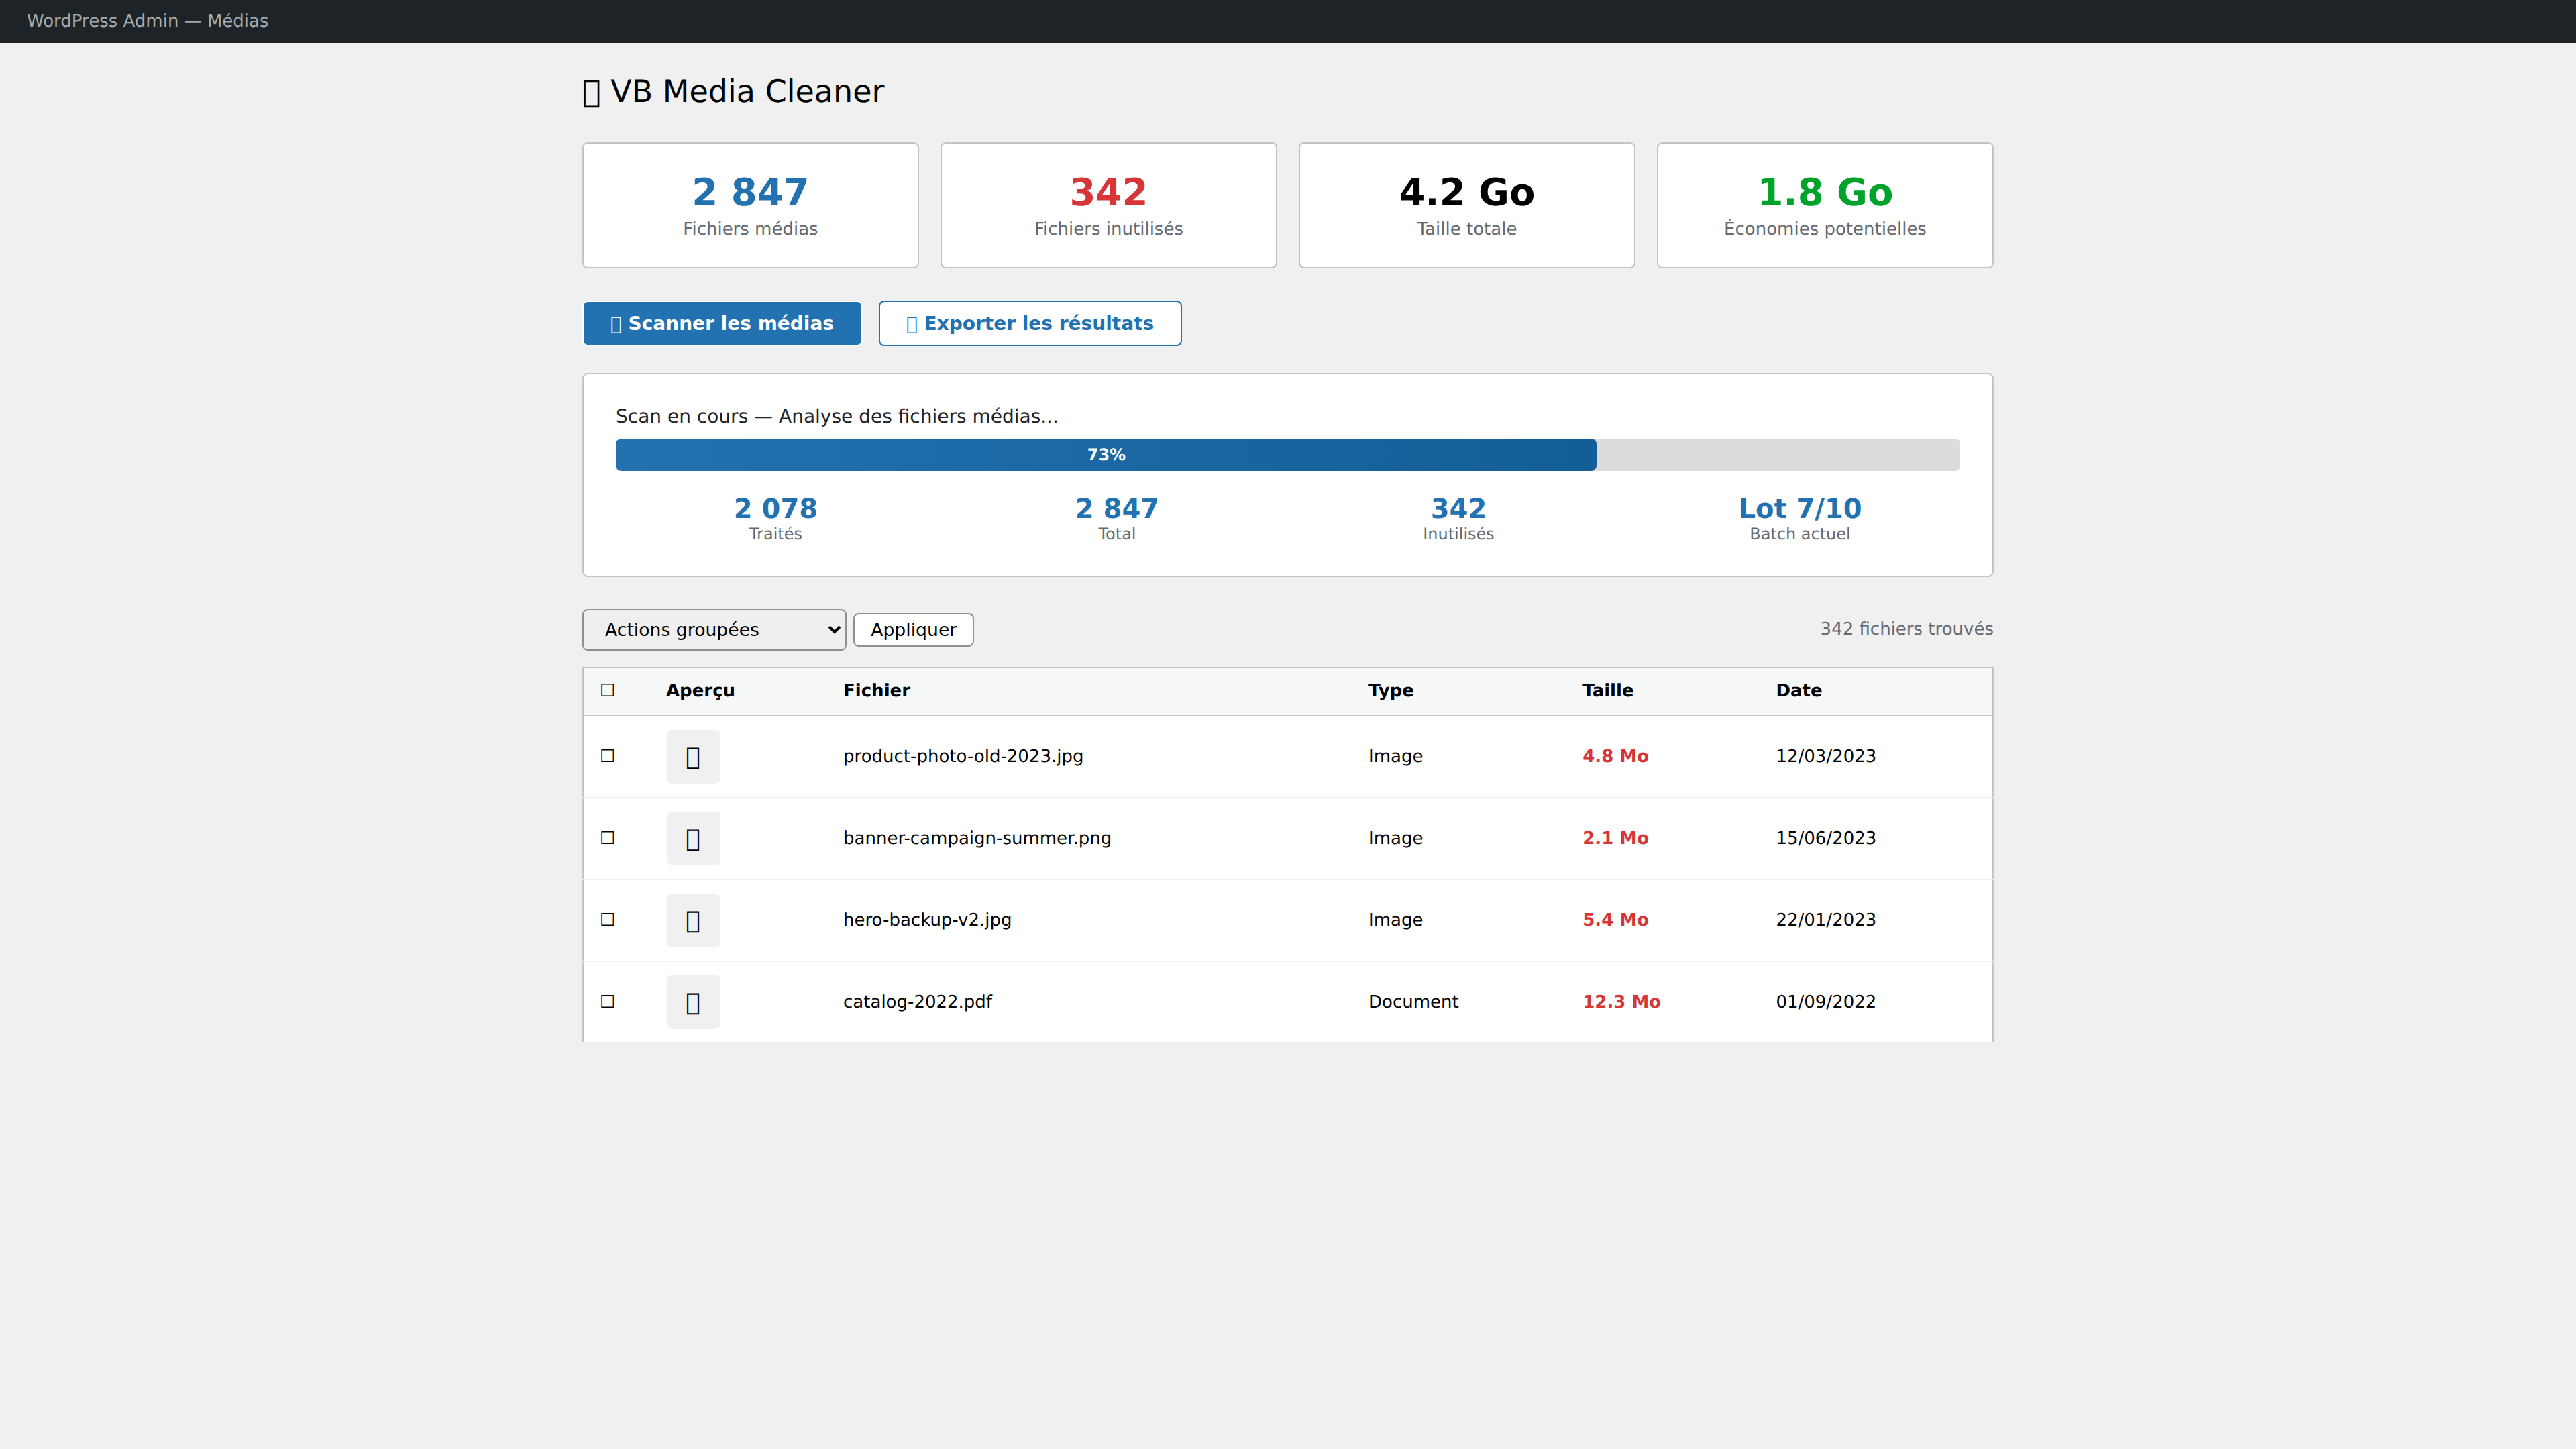2576x1449 pixels.
Task: Click the 1.8 Go Économies potentielles card
Action: 1824,206
